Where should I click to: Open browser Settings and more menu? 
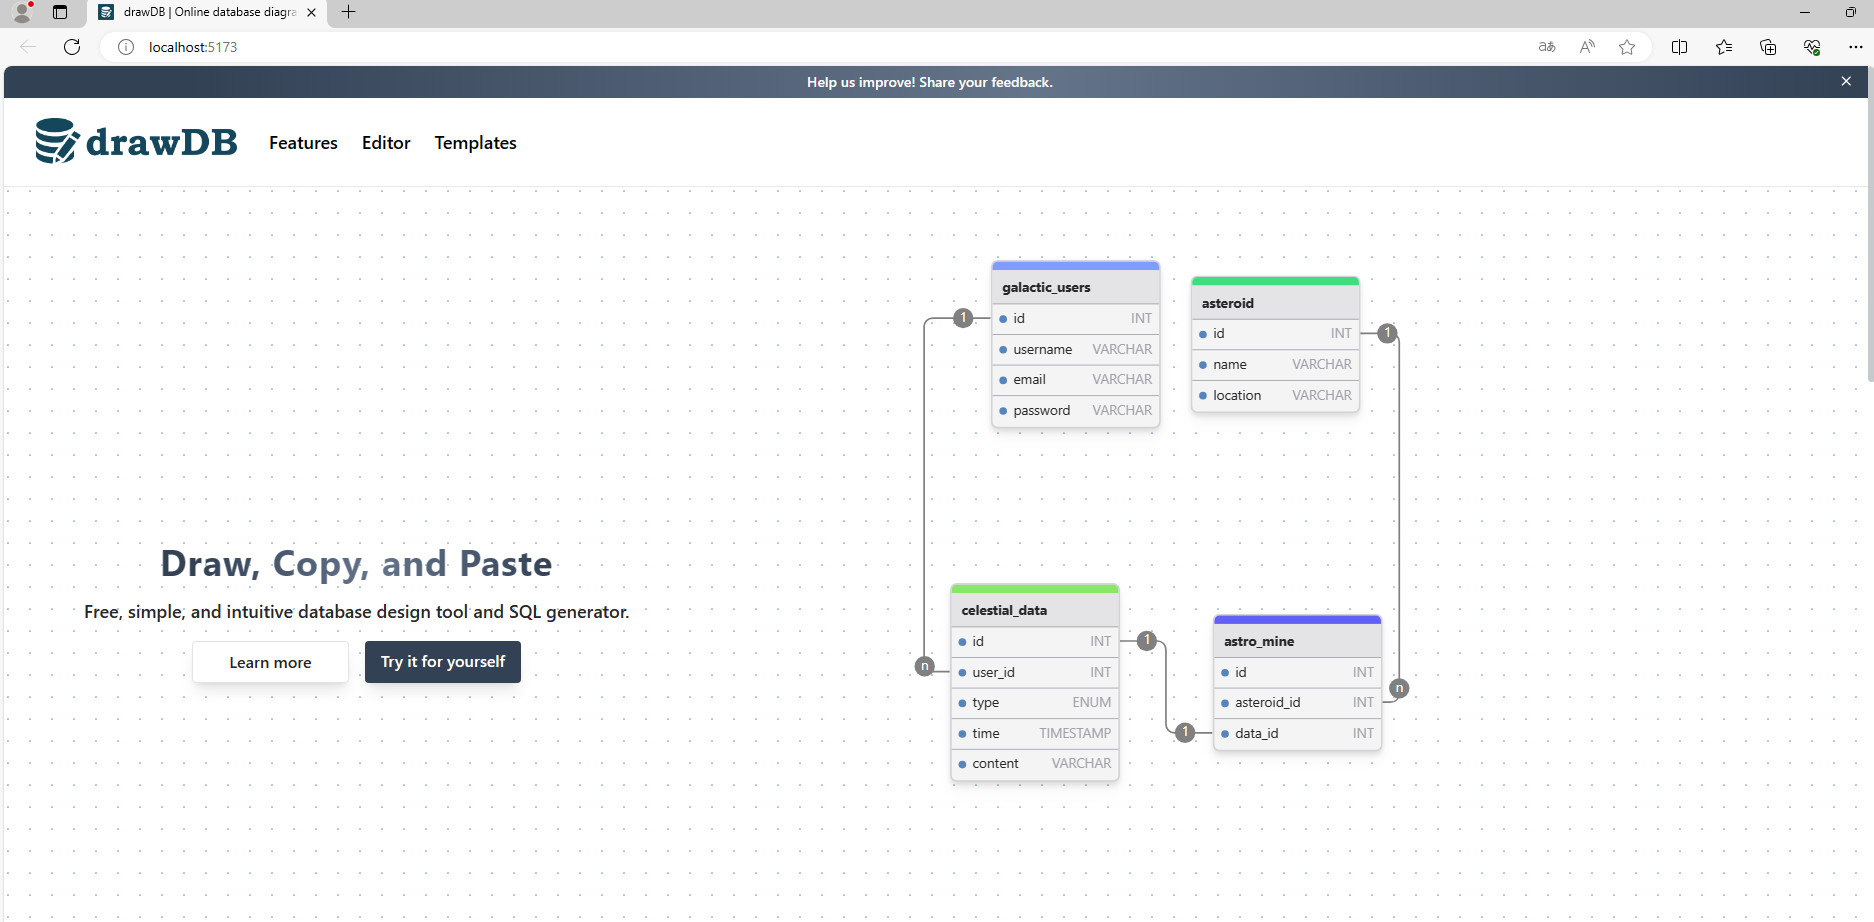tap(1856, 47)
